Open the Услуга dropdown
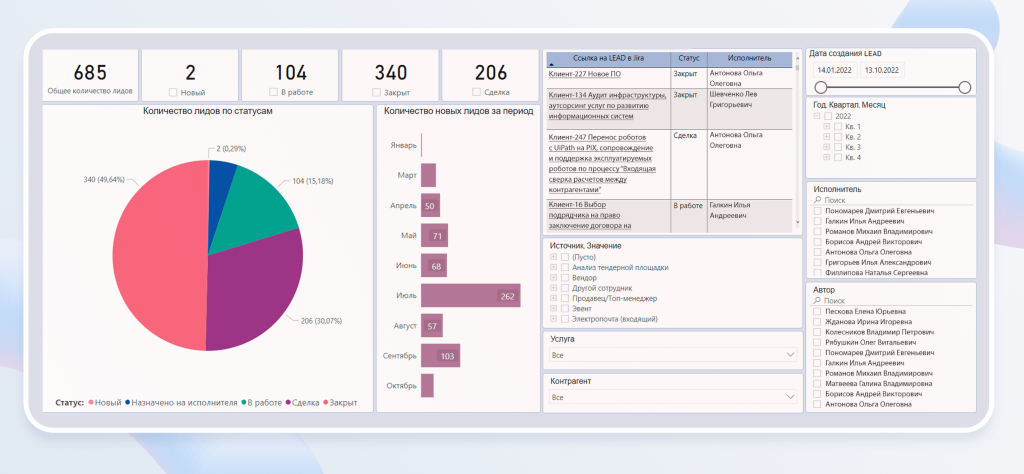Screen dimensions: 1024x474 click(673, 355)
